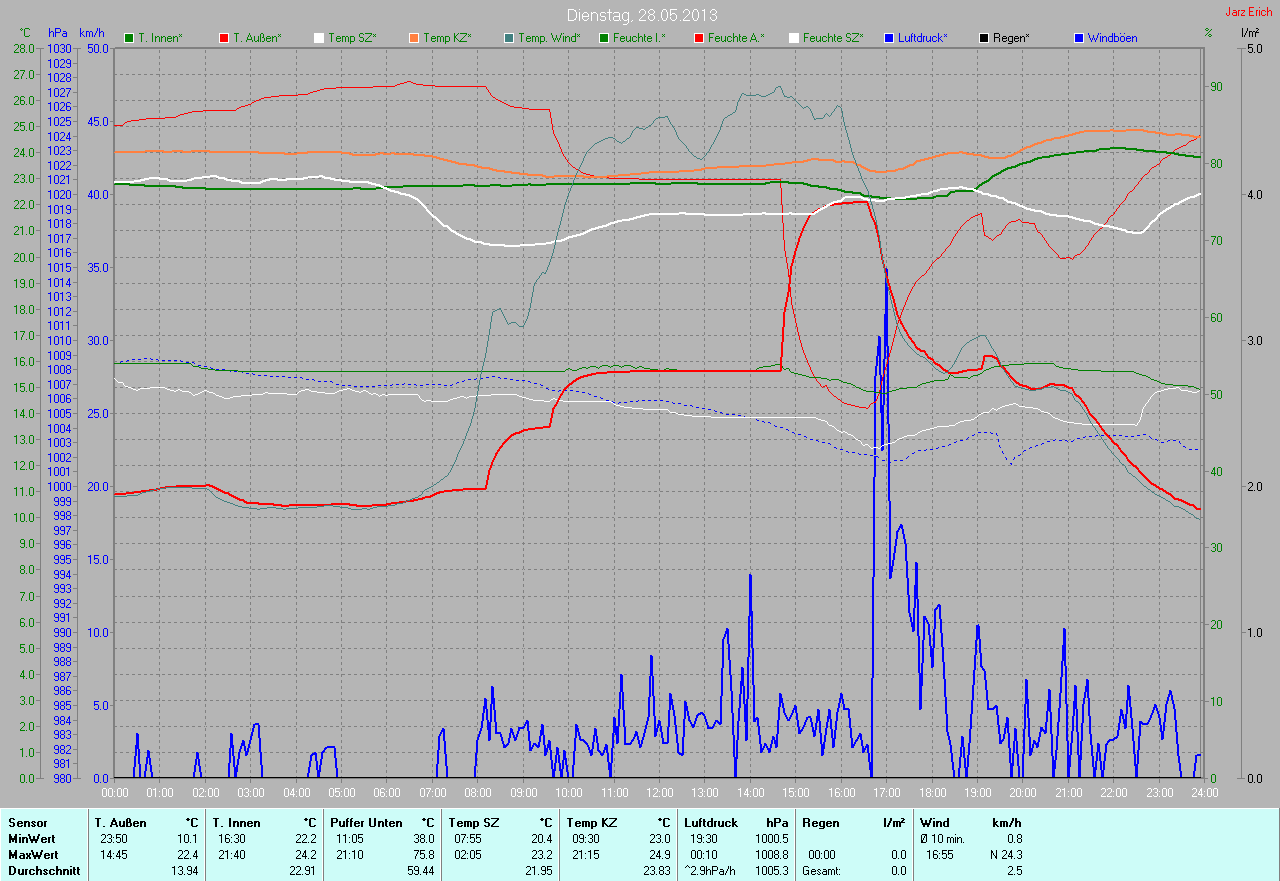Click the 'MaxWert' row label
Image resolution: width=1280 pixels, height=881 pixels.
click(31, 855)
